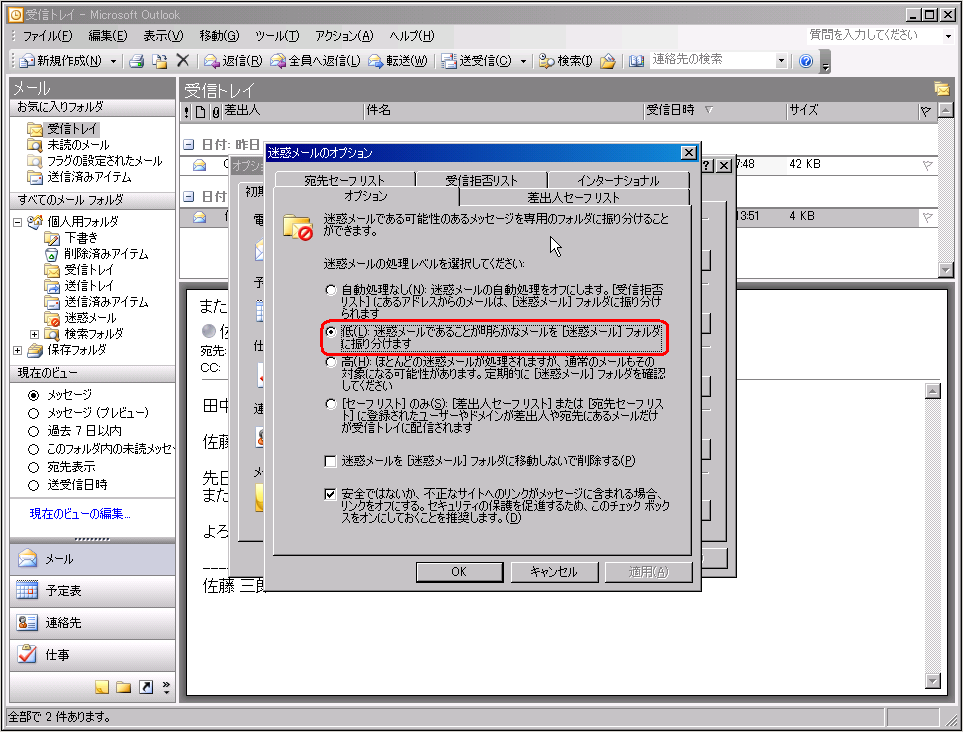Select Last 7 days (過去 7 日以内) view
963x732 pixels.
[34, 431]
